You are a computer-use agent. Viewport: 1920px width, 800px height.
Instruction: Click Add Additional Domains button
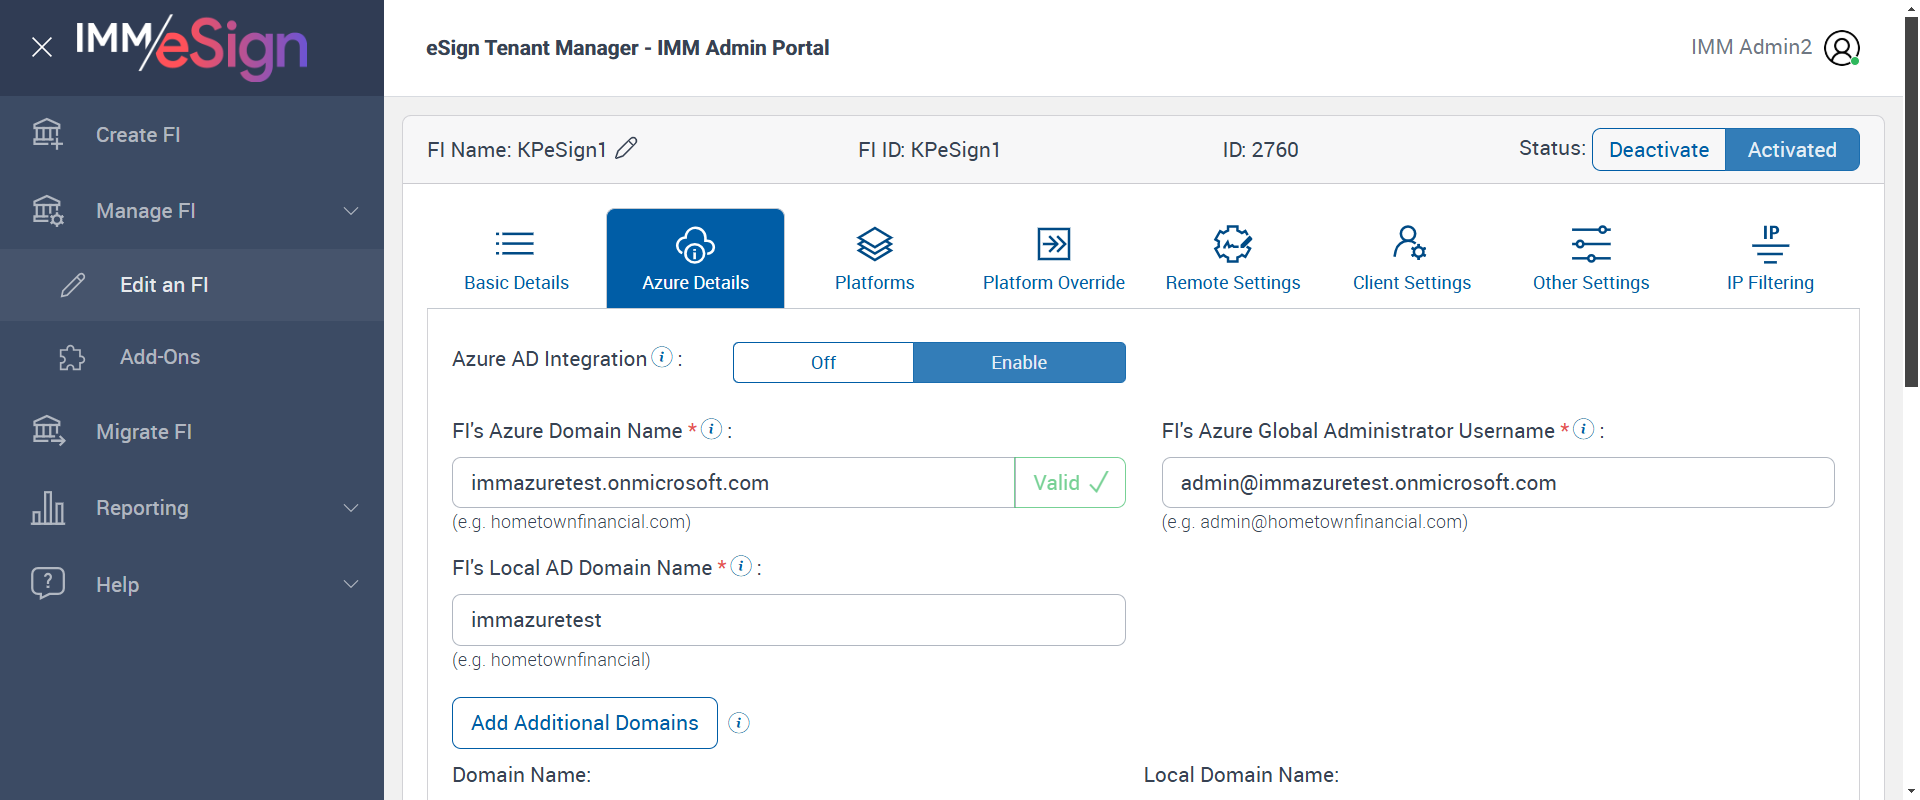click(x=584, y=723)
